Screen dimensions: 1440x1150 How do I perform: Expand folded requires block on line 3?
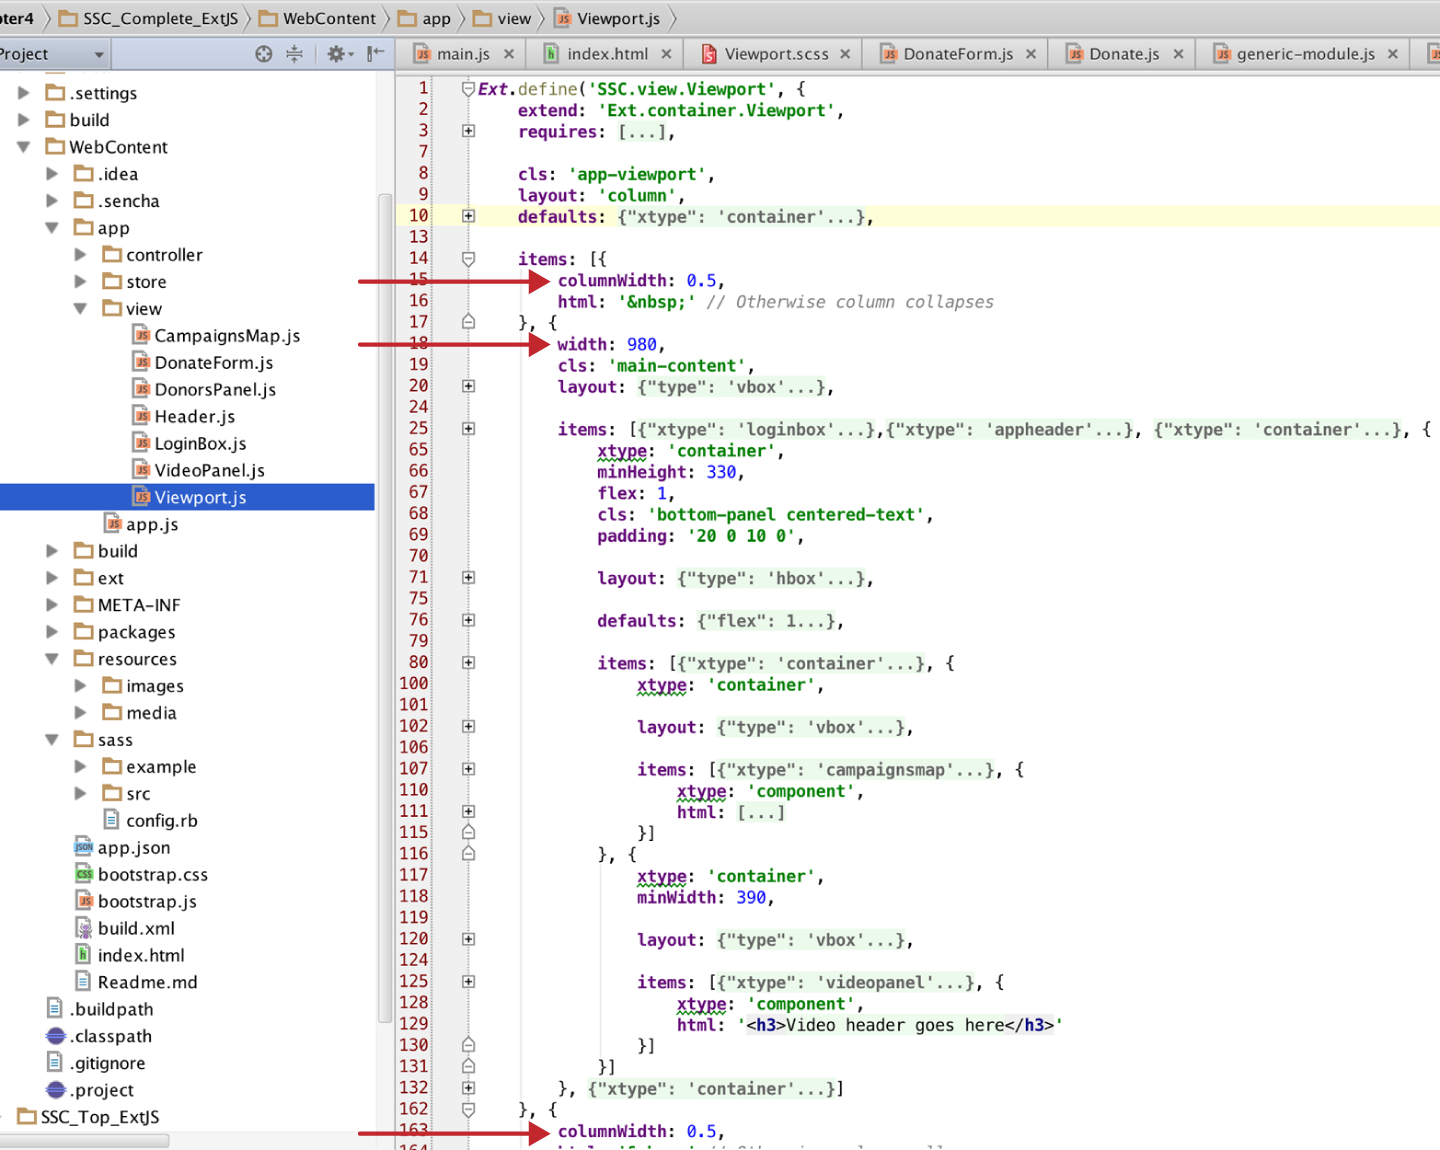pyautogui.click(x=468, y=131)
